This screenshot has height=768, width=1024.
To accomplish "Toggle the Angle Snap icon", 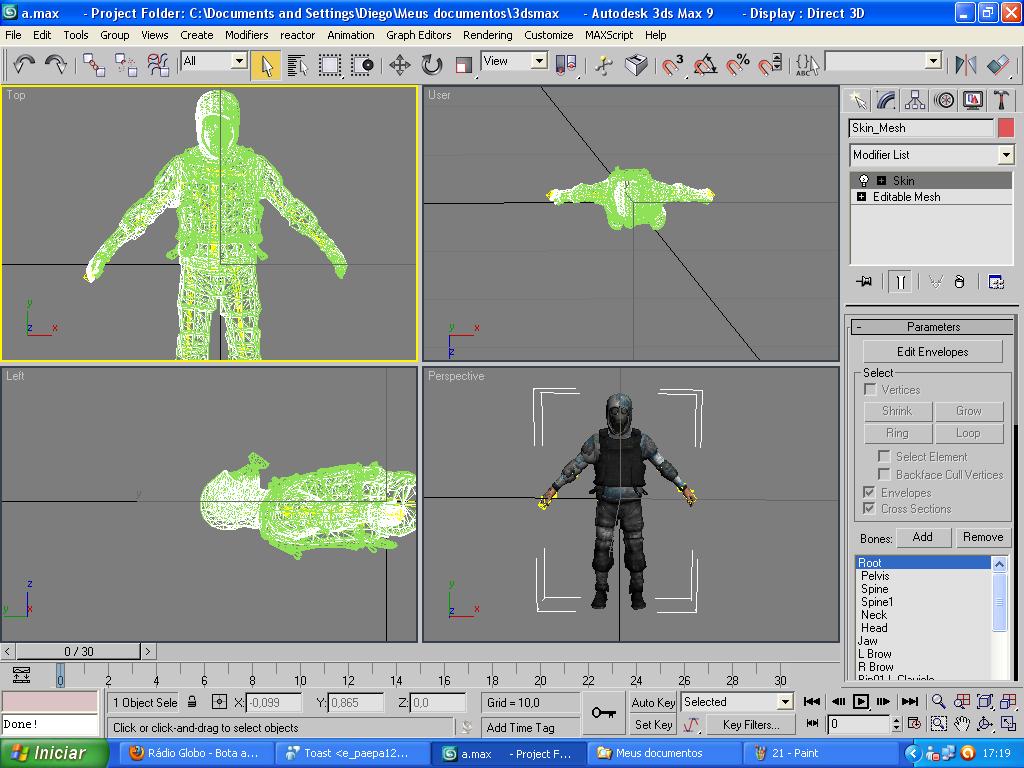I will tap(706, 65).
